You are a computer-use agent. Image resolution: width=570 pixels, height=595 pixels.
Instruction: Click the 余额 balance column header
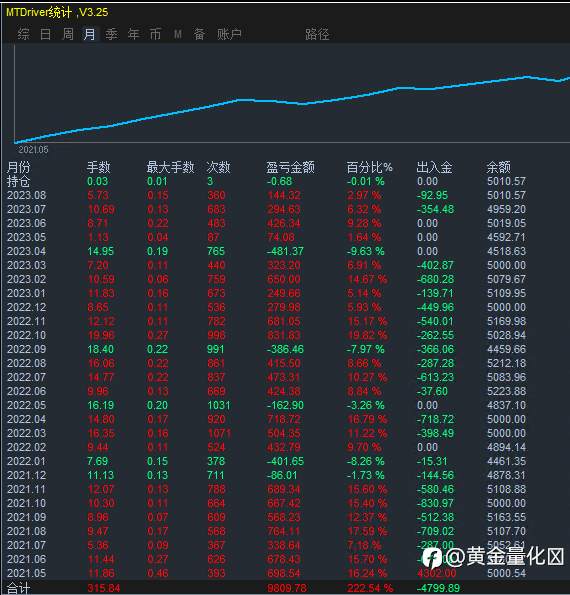click(x=499, y=167)
